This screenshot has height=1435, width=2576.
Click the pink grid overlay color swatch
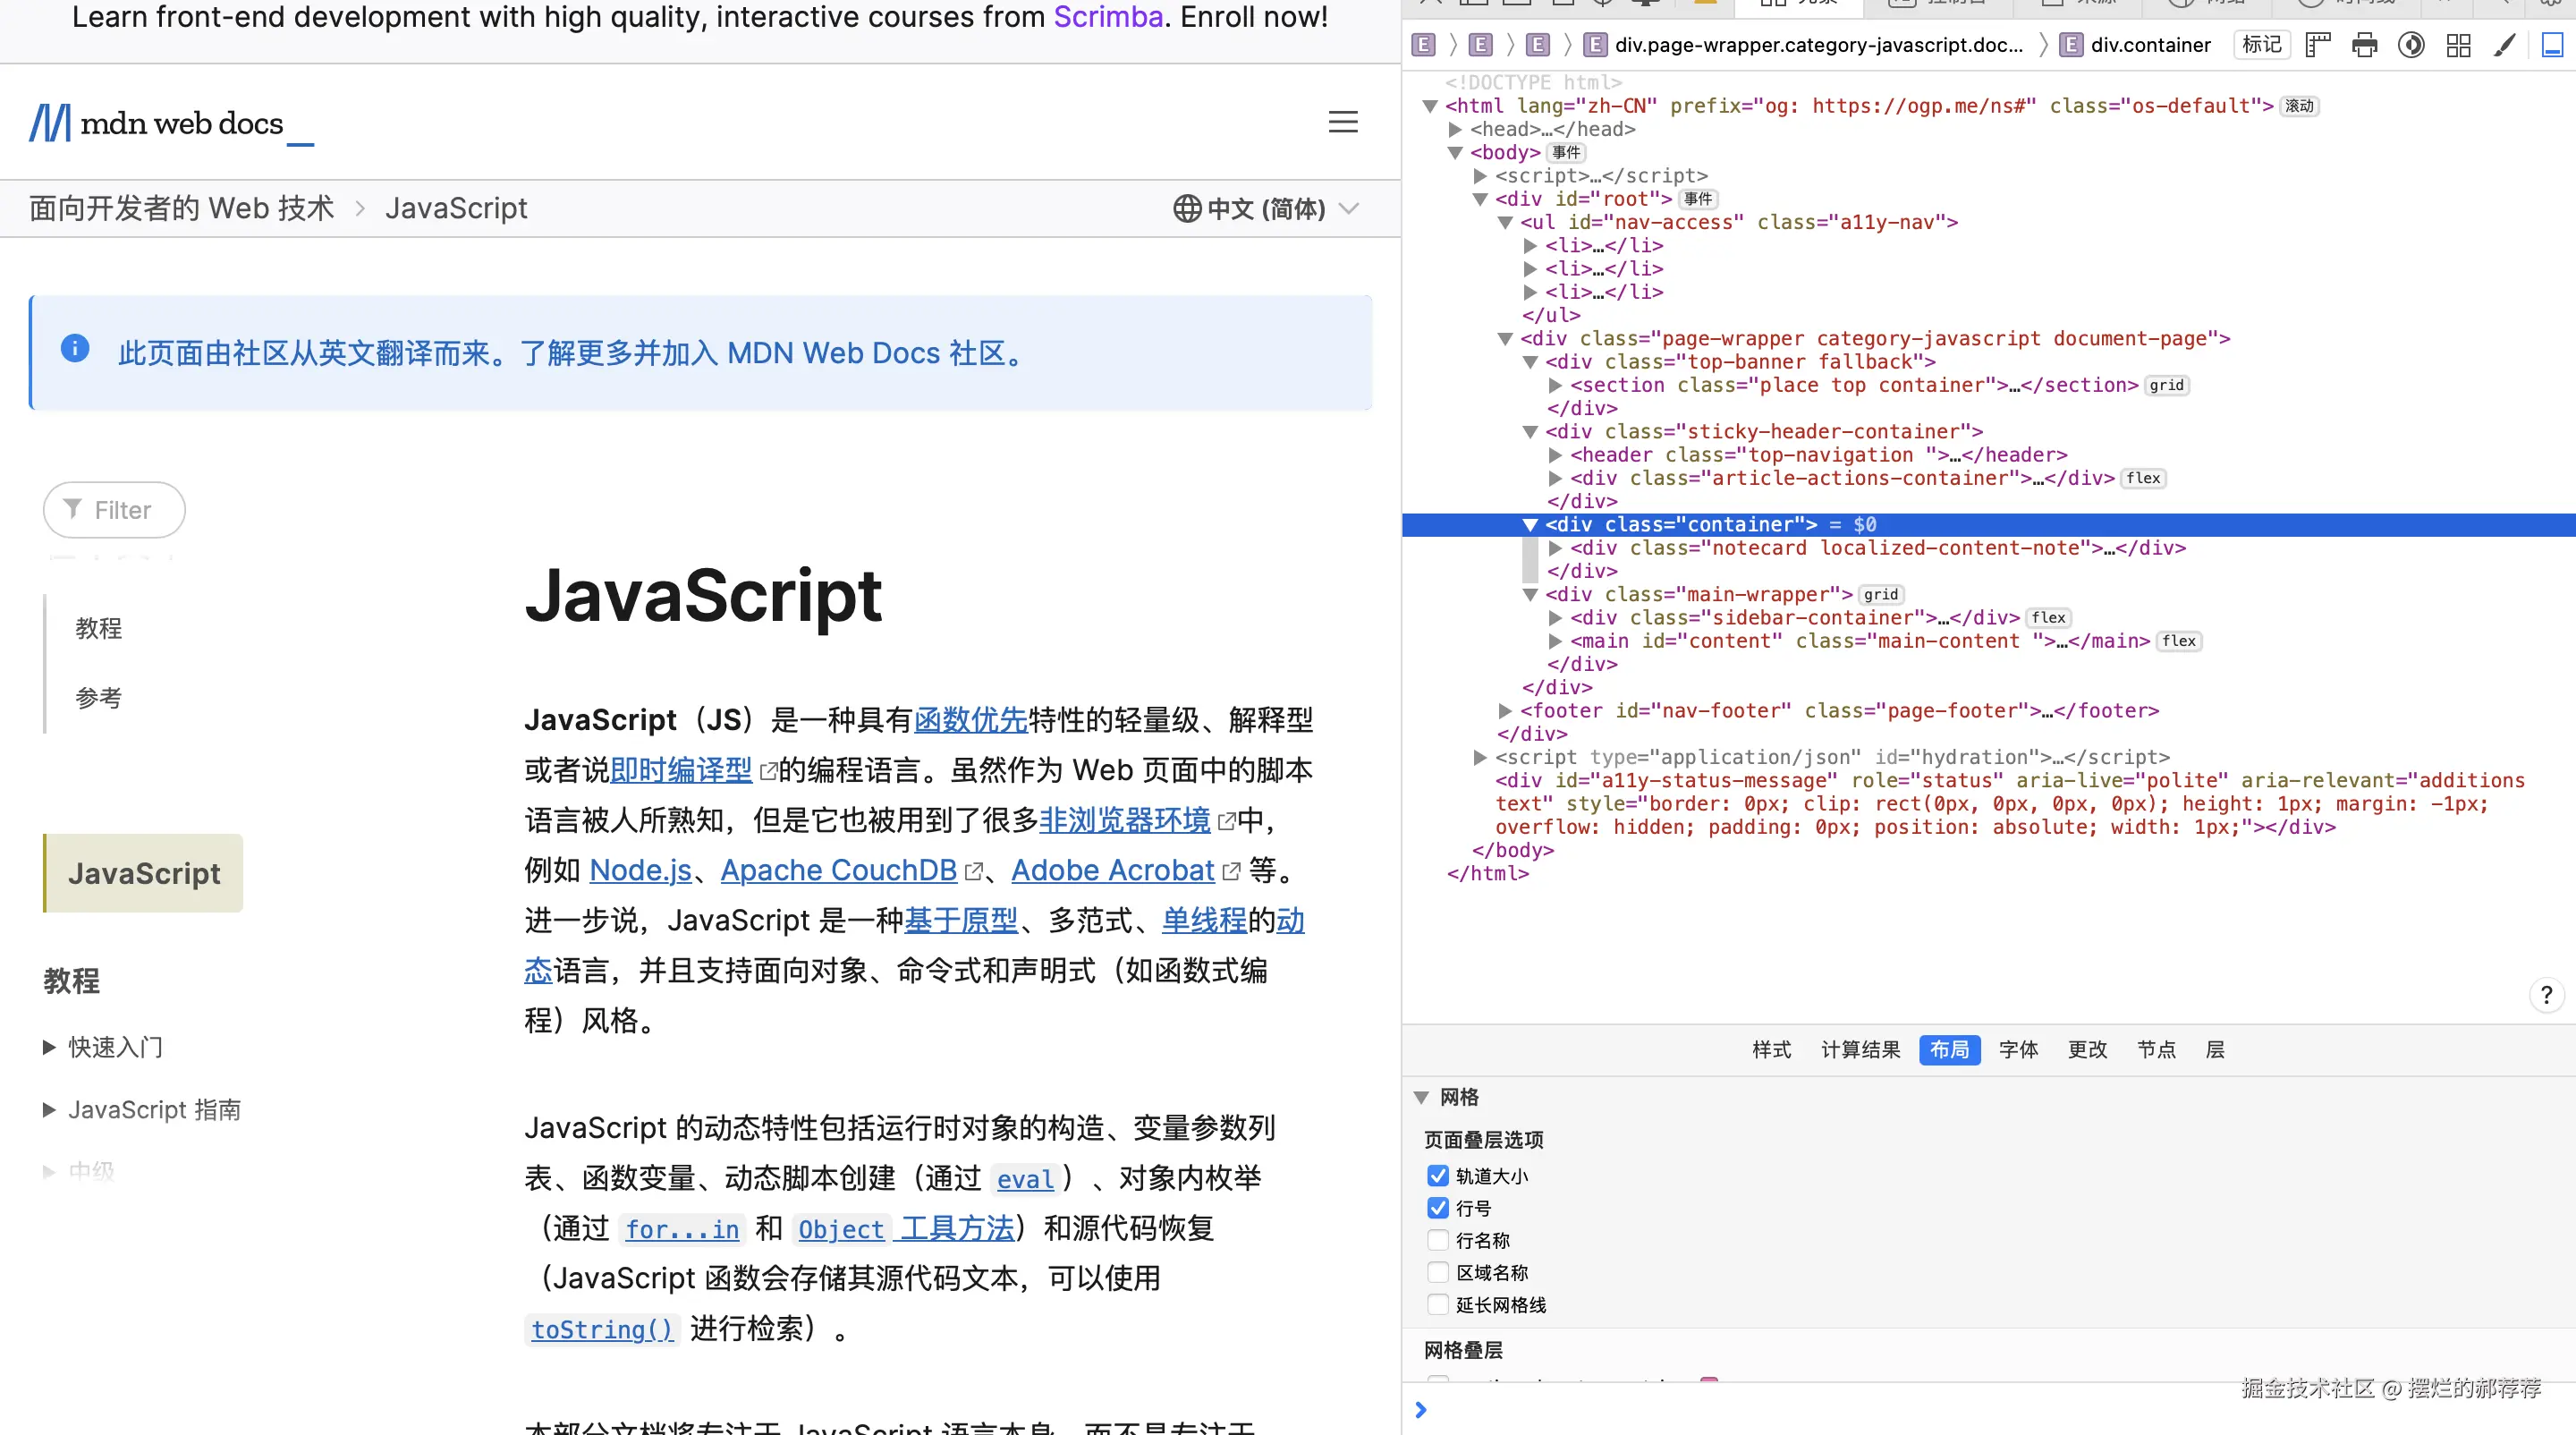[x=1709, y=1380]
